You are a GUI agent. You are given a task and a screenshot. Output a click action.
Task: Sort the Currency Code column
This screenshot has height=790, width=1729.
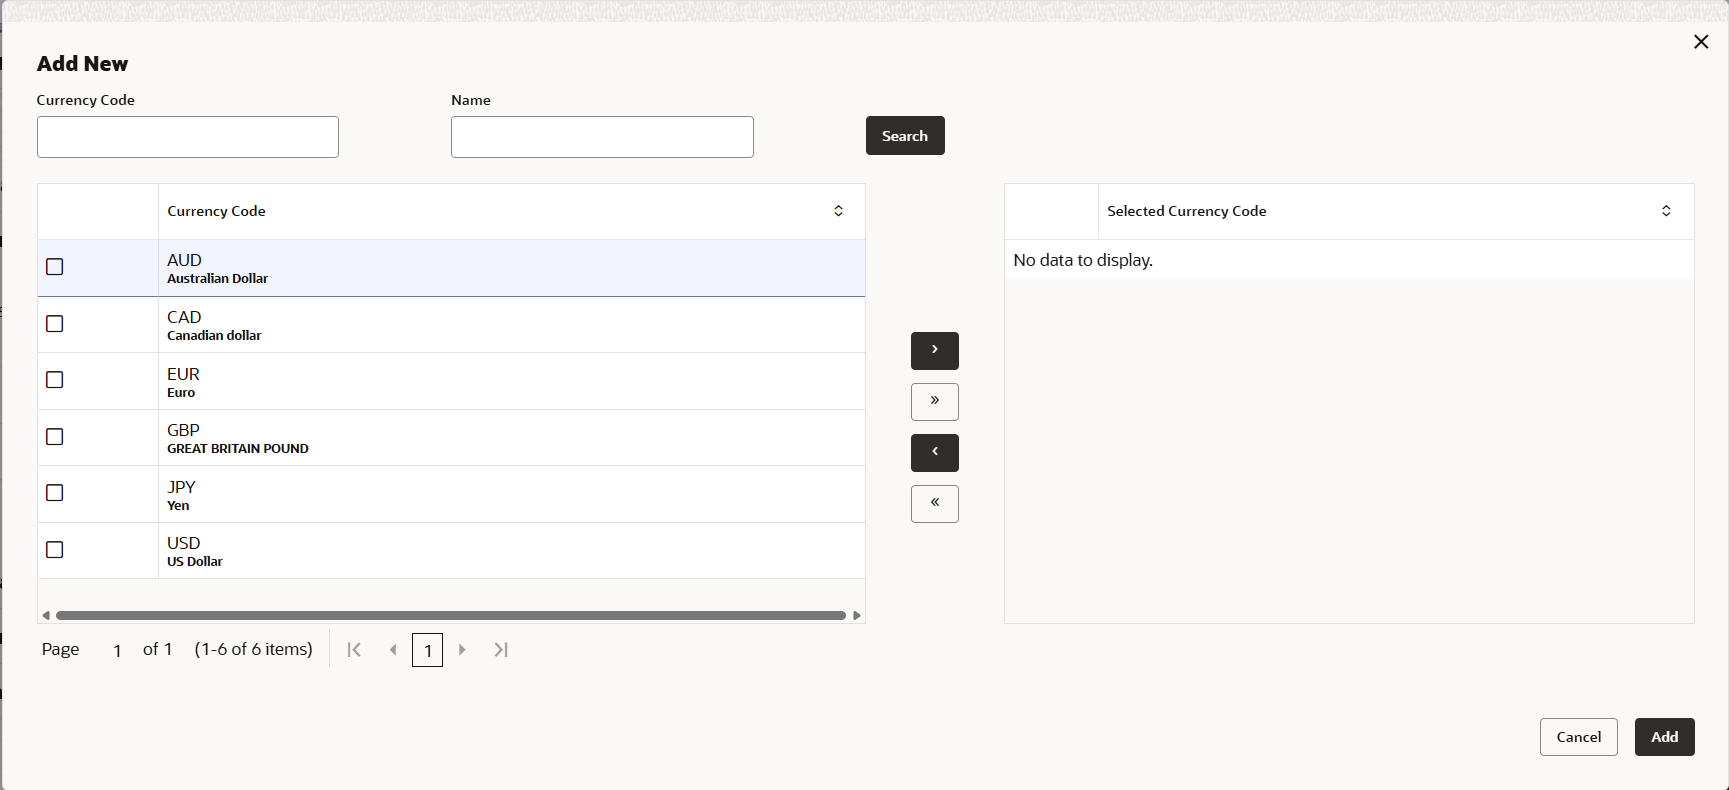(x=838, y=211)
